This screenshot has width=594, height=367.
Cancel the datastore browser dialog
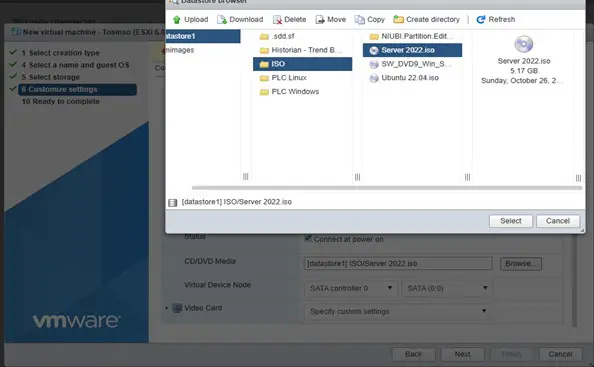558,221
